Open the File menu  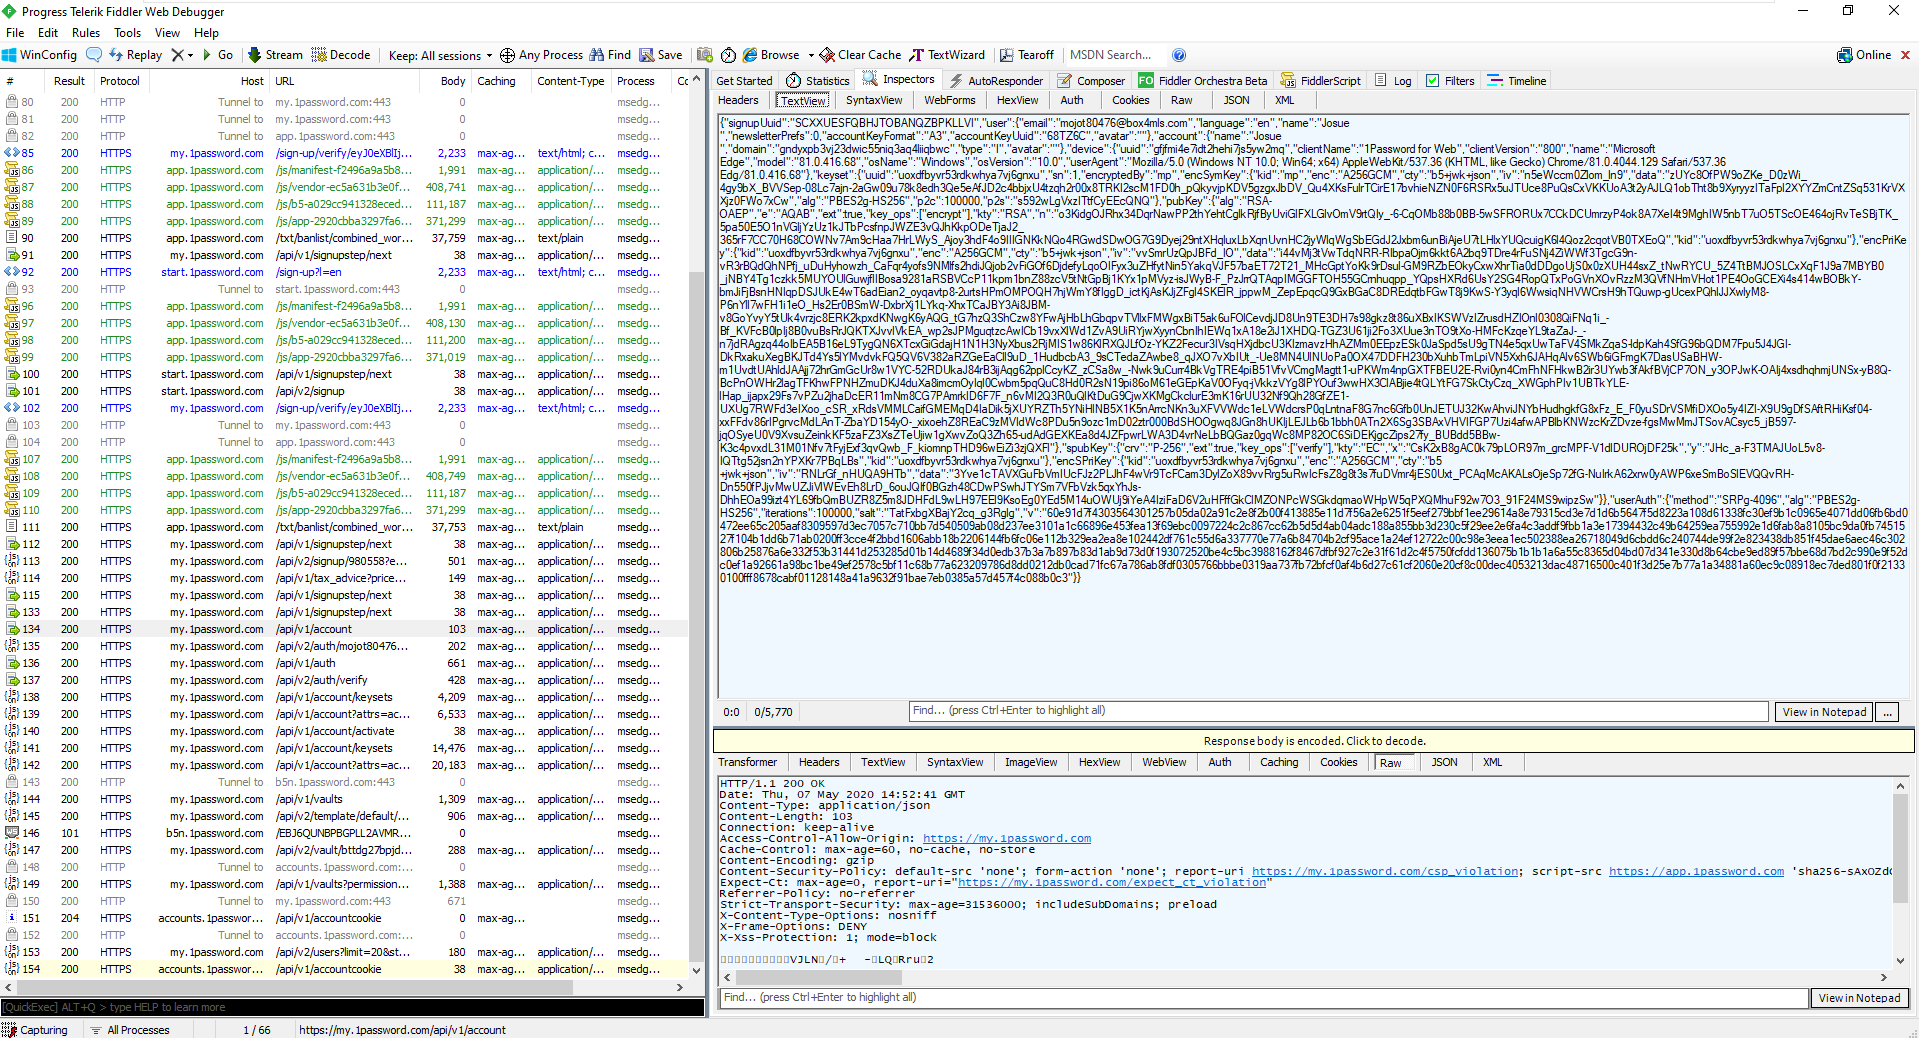point(15,33)
